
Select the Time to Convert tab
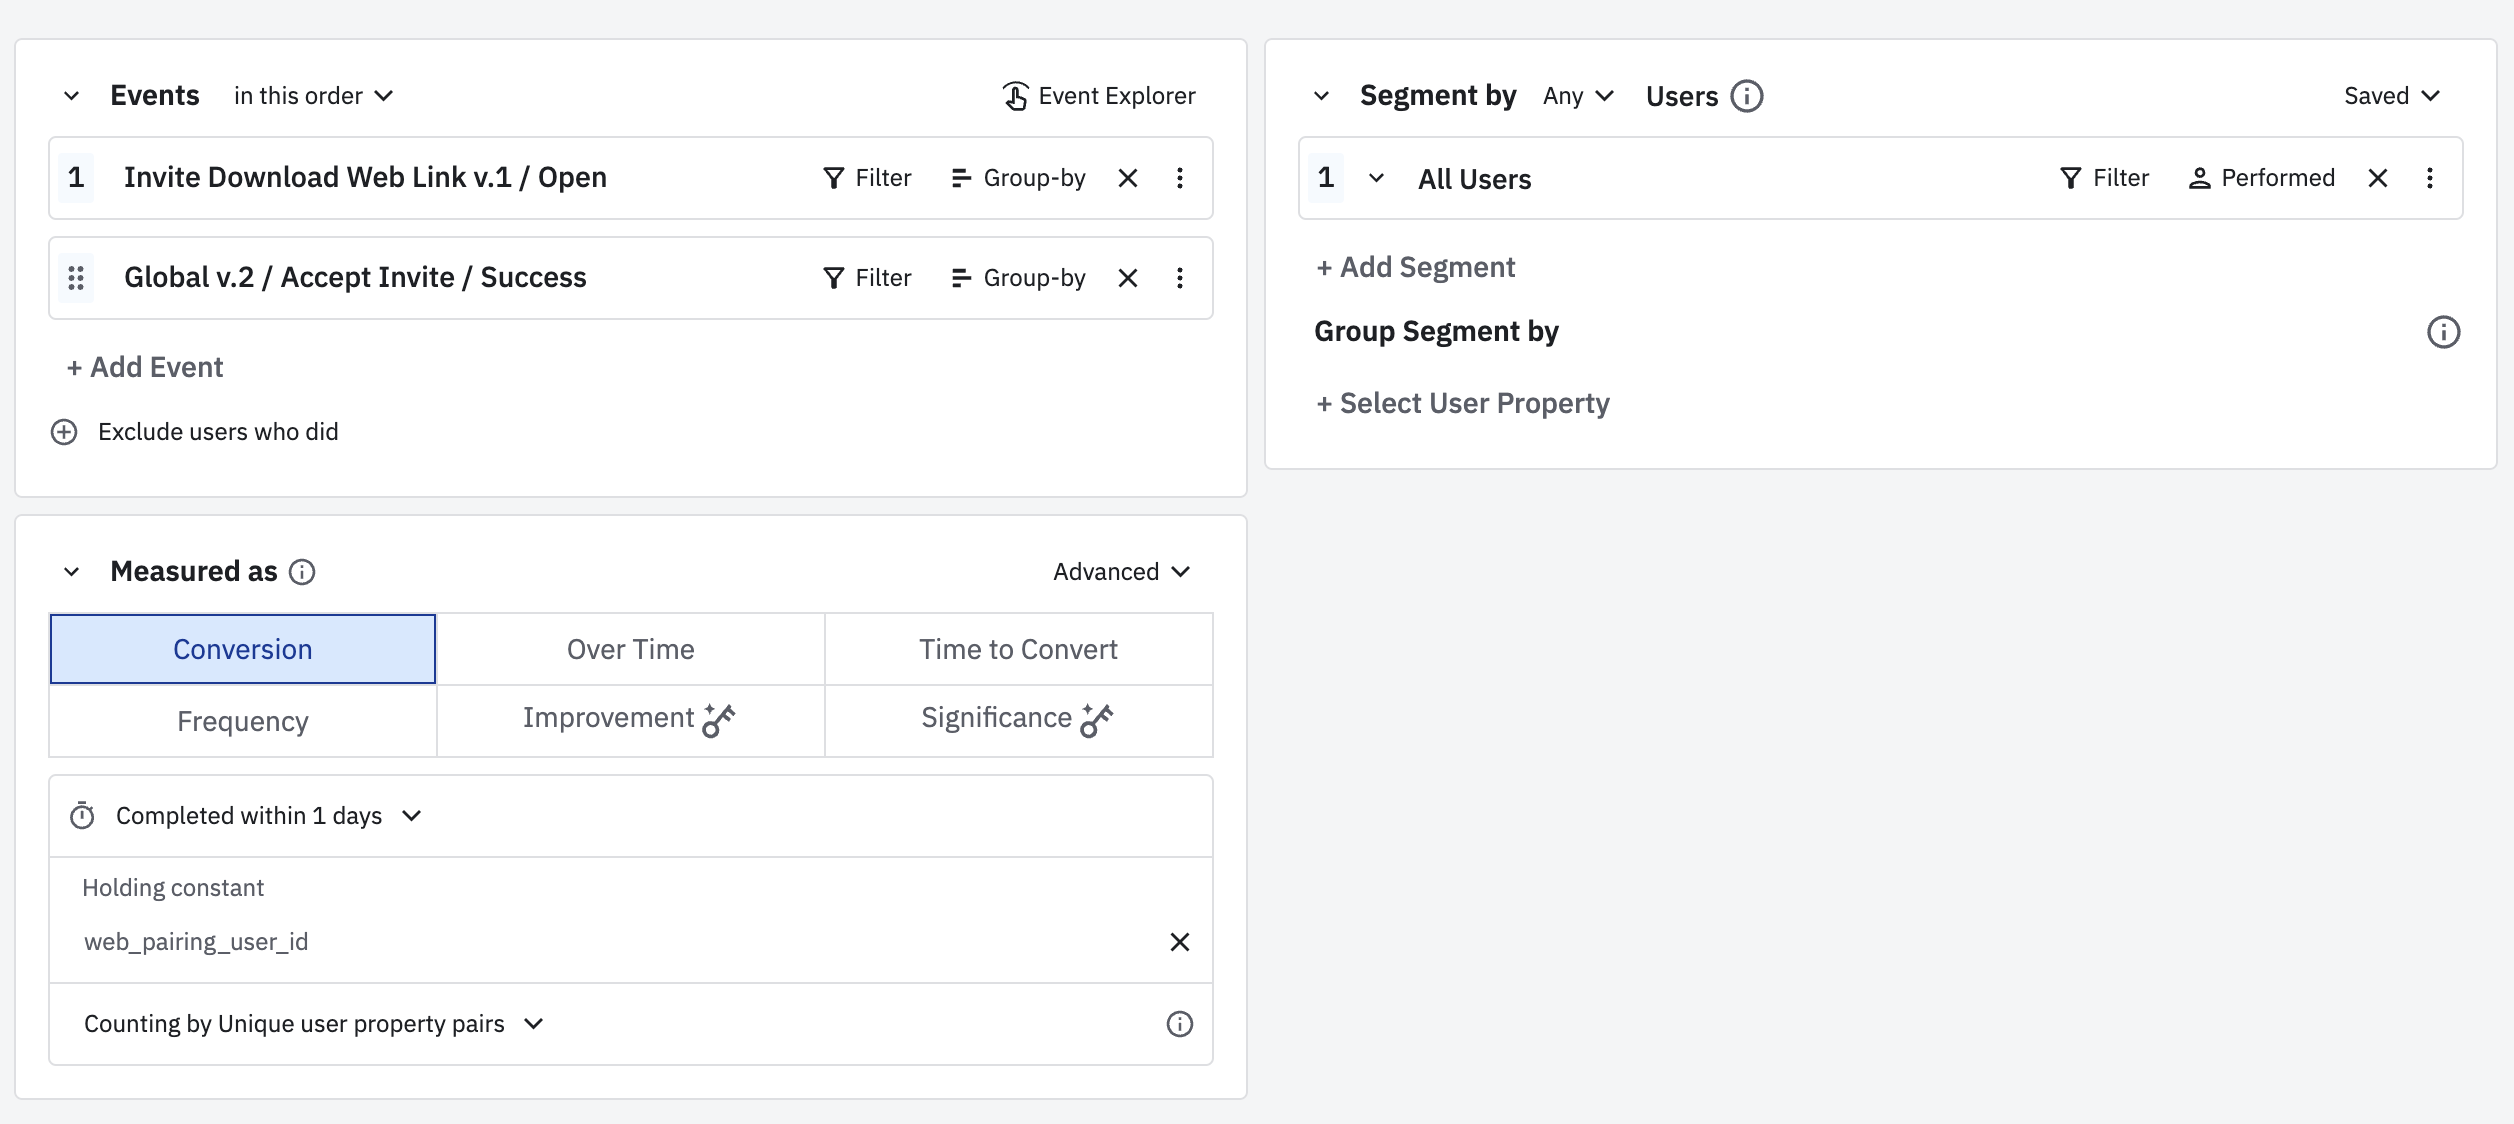point(1018,649)
